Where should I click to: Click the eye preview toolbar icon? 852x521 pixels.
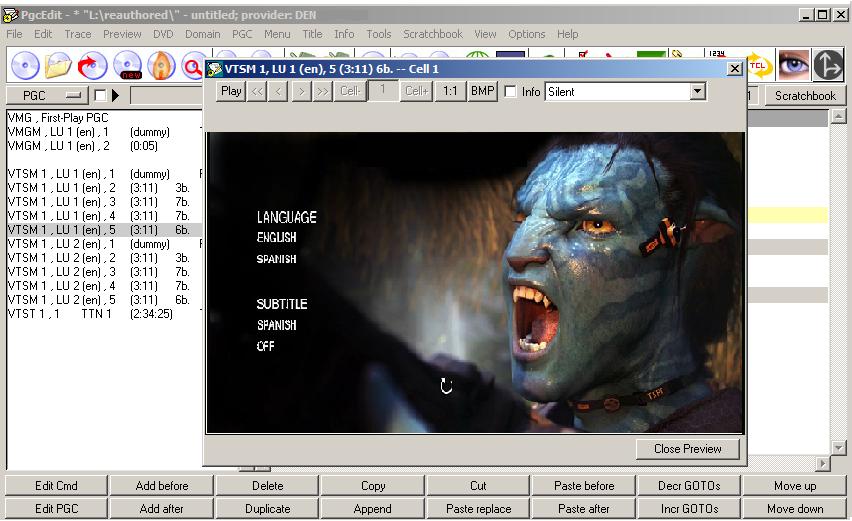(793, 65)
